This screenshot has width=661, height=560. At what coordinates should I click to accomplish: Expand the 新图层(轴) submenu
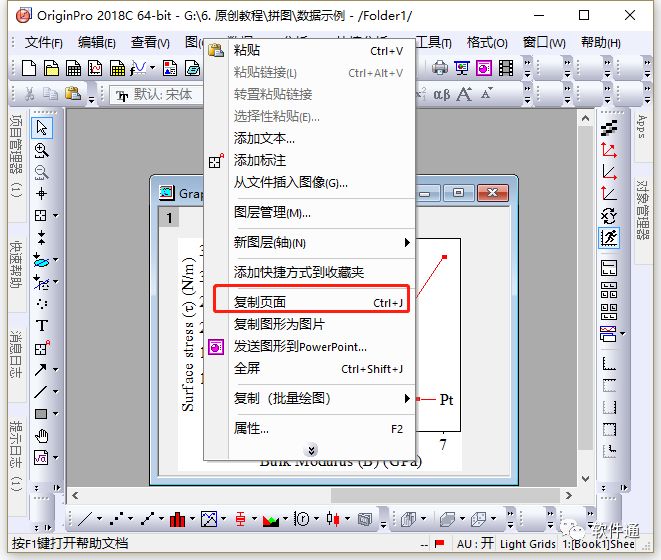(323, 242)
